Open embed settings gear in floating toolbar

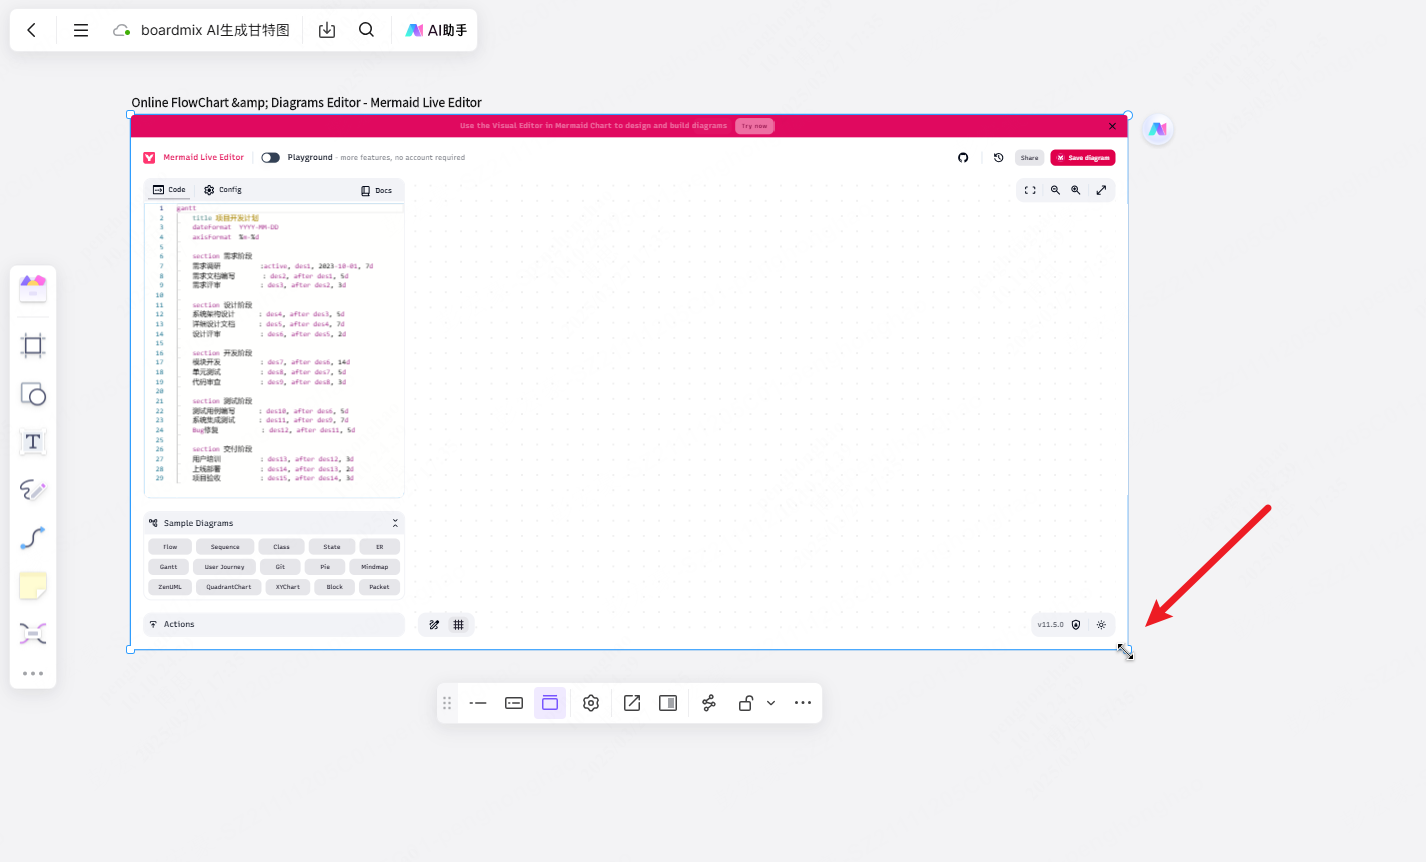pyautogui.click(x=591, y=703)
